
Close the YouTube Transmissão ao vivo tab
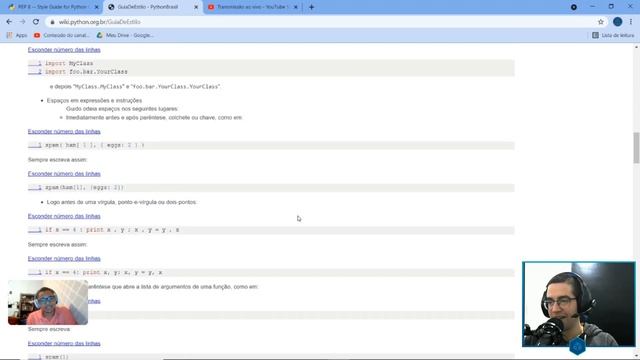point(296,7)
